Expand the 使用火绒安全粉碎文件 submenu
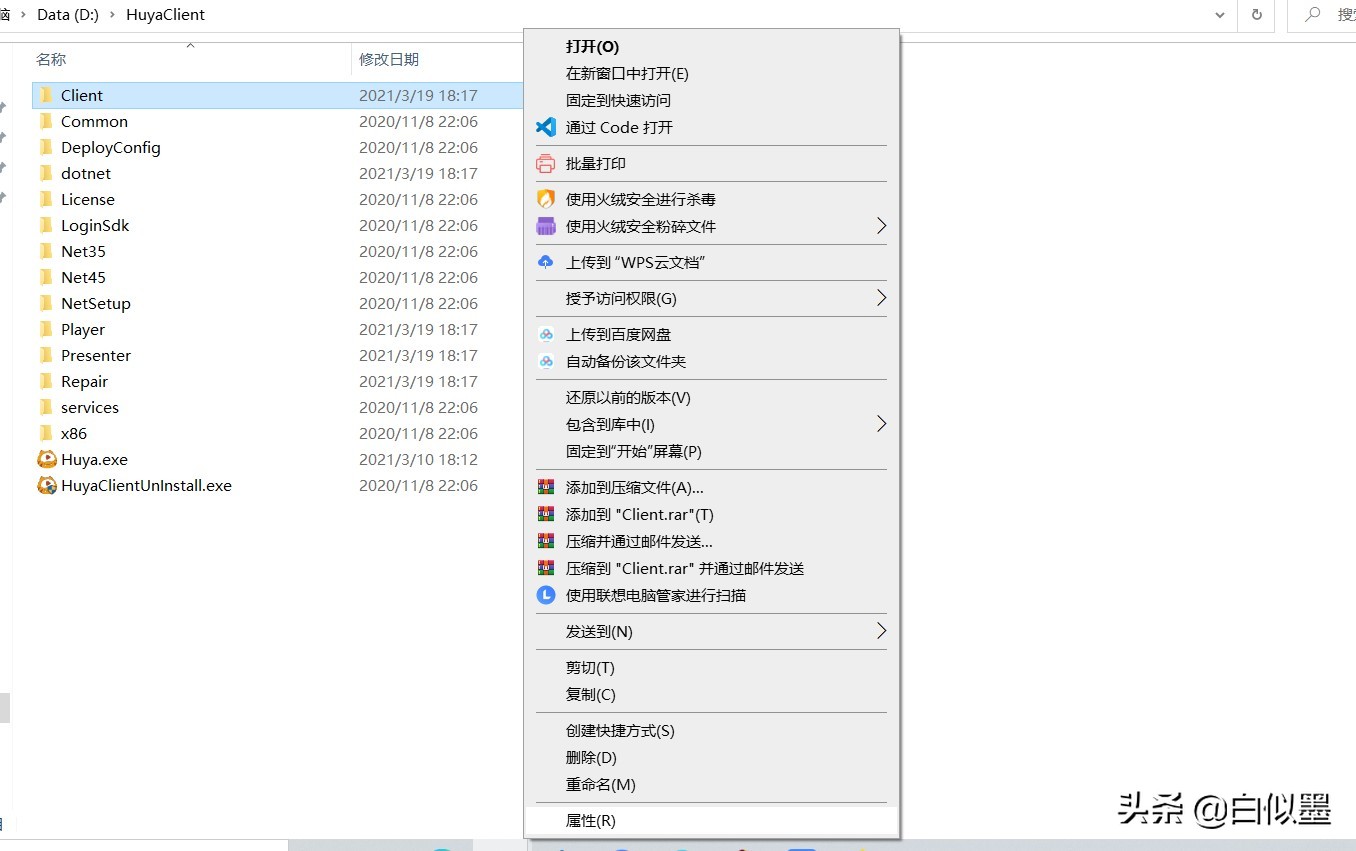The image size is (1356, 851). 881,226
